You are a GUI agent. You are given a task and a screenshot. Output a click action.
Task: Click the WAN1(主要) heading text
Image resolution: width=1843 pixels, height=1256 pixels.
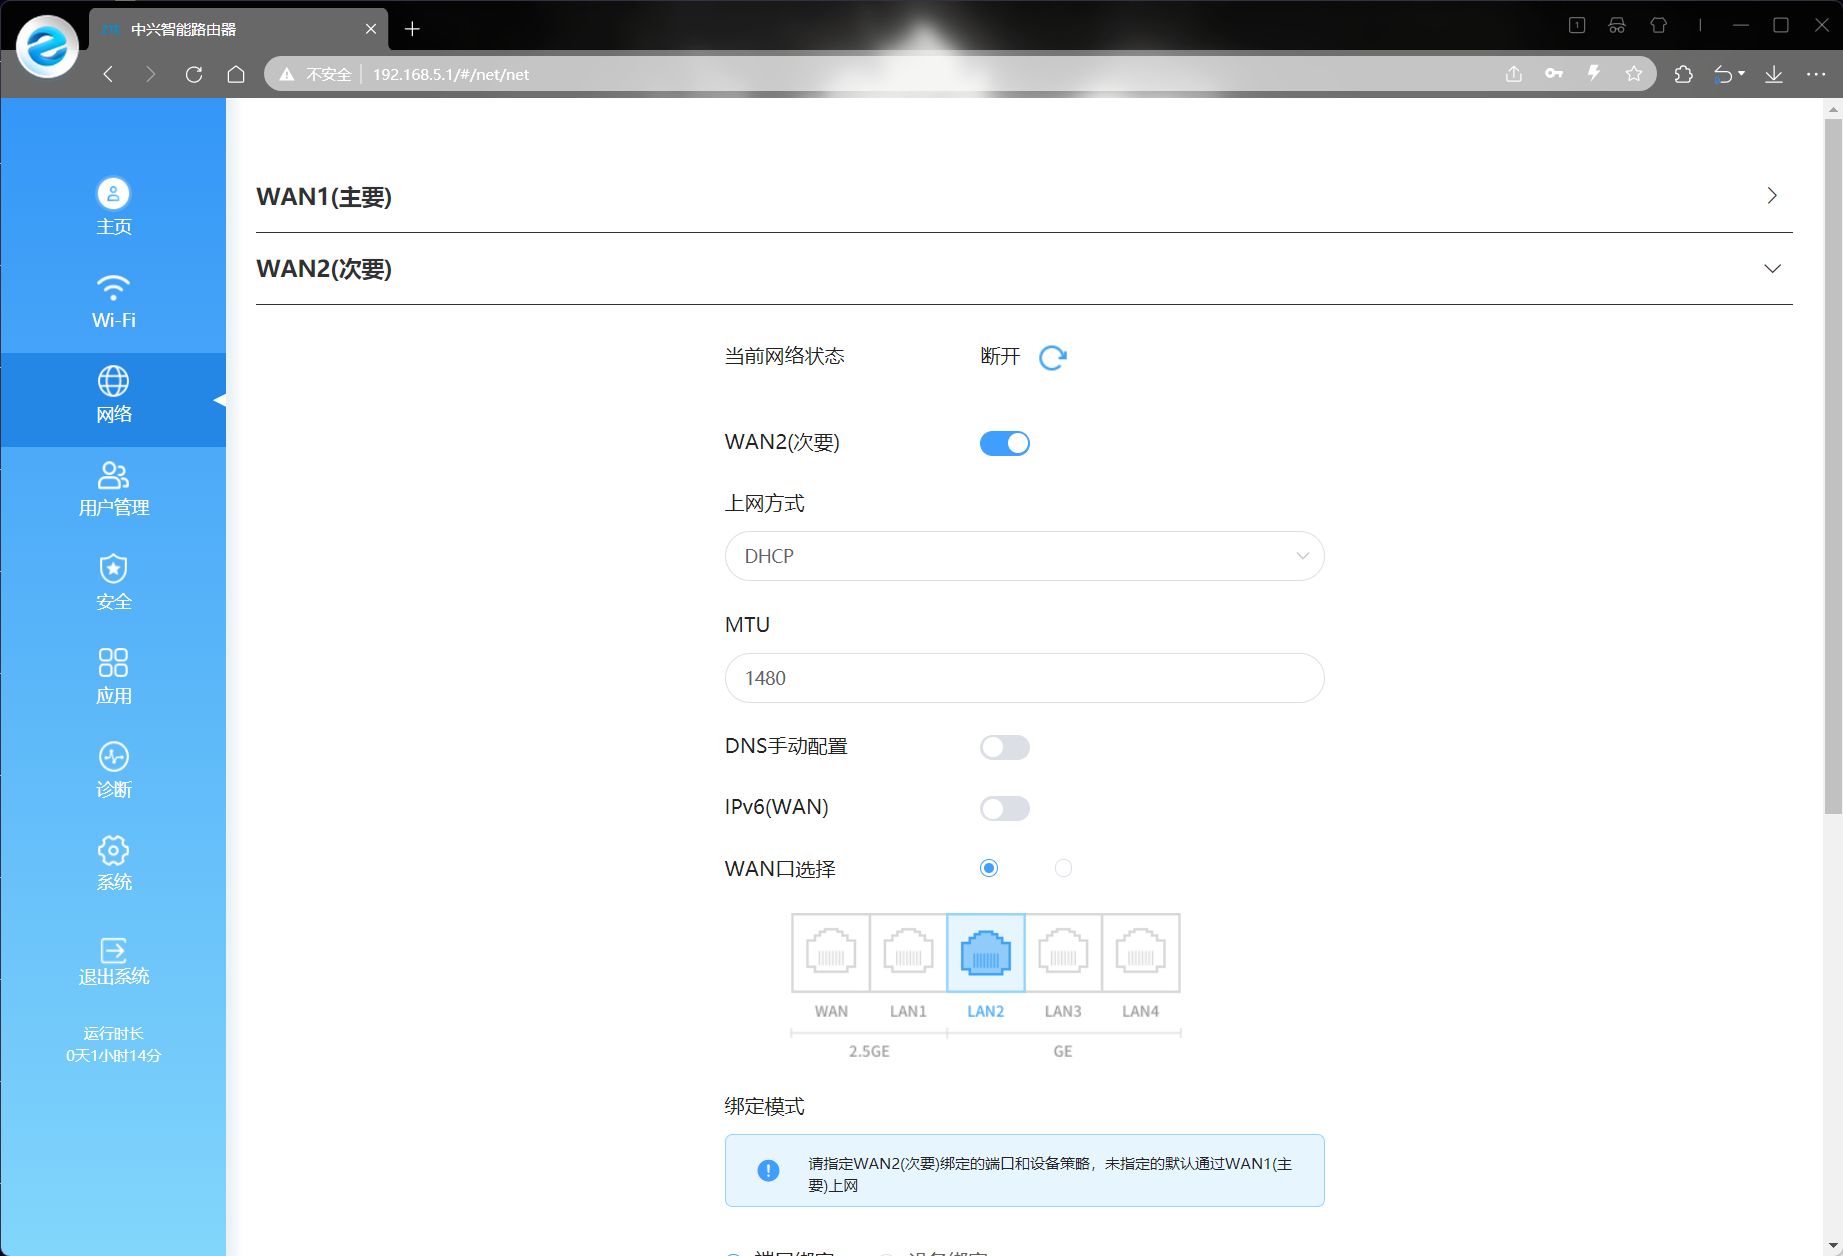coord(324,196)
